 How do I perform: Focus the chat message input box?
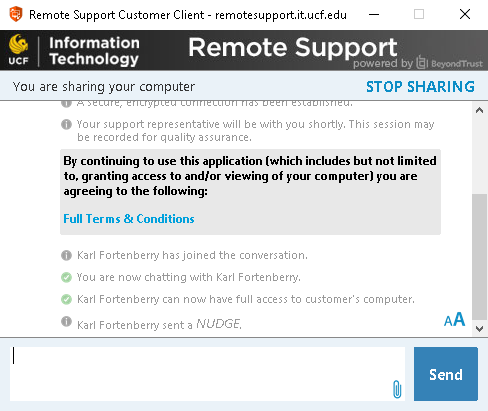click(207, 374)
